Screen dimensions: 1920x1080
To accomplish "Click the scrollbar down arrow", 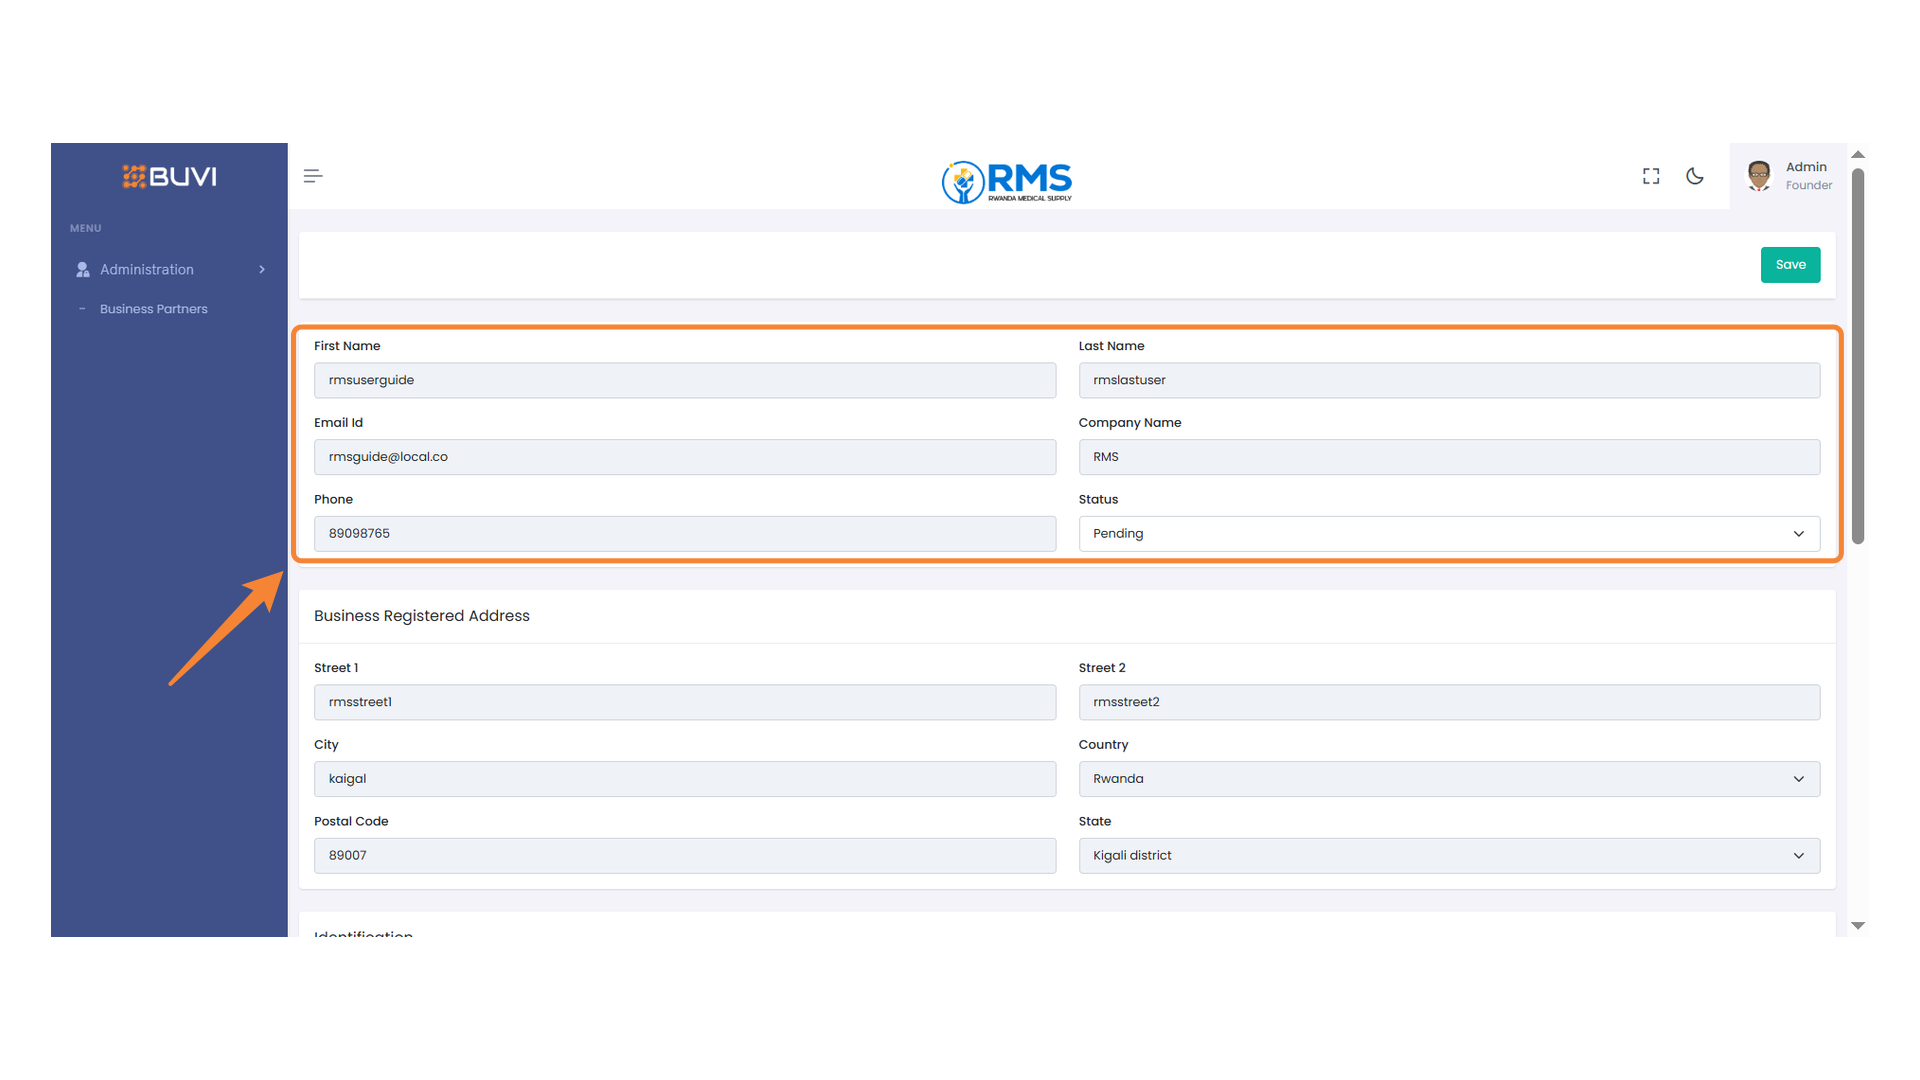I will pos(1858,925).
